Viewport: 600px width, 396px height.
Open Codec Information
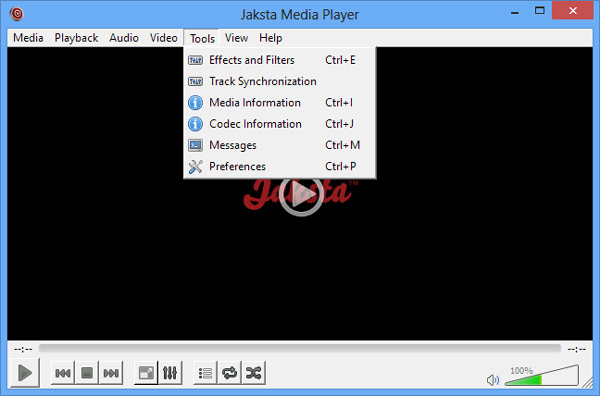(x=280, y=124)
